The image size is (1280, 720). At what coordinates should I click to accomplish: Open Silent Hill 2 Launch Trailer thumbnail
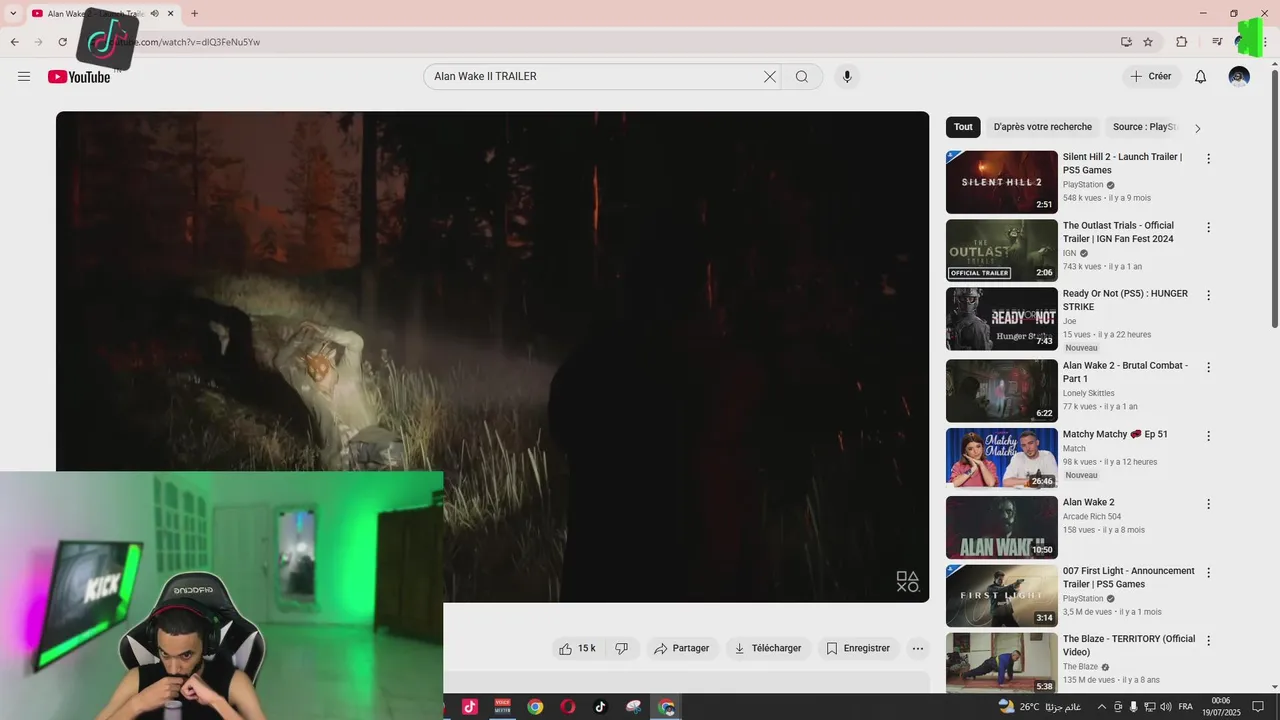1001,182
